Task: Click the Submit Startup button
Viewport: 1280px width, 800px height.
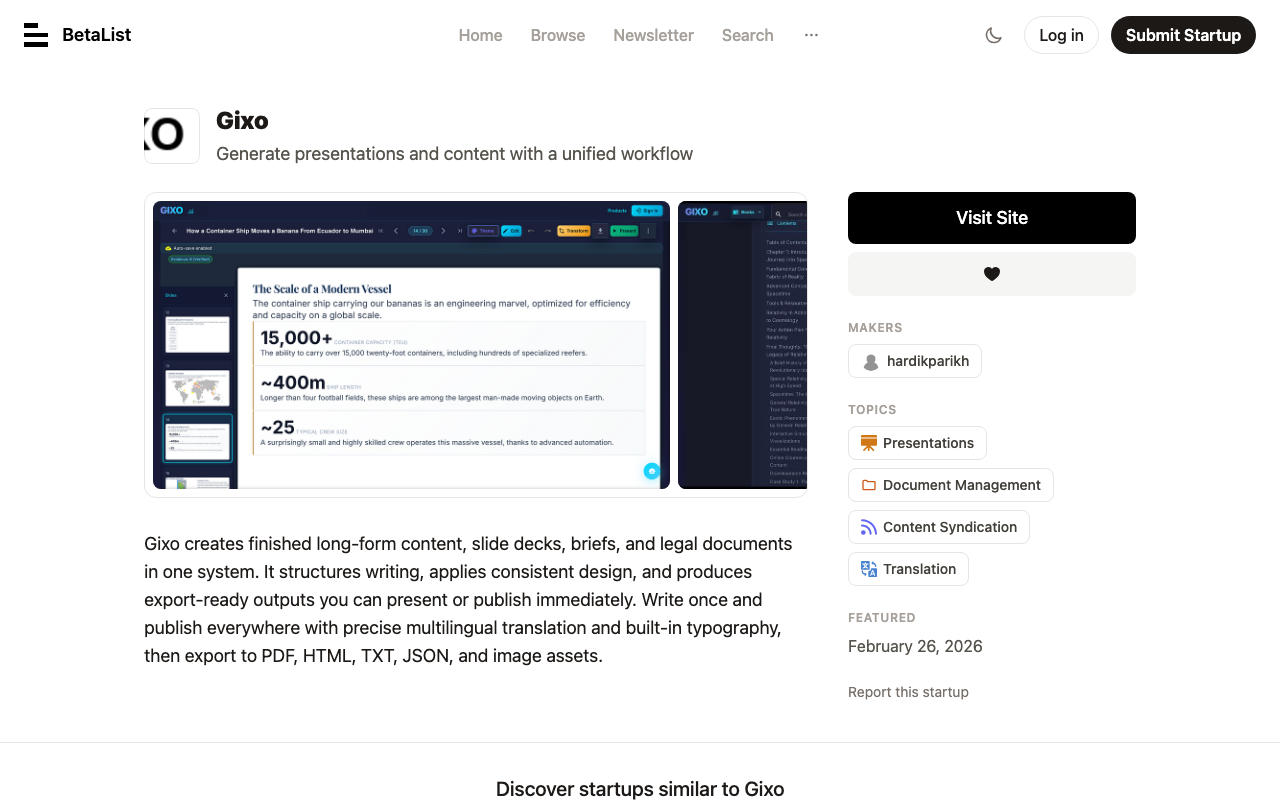Action: tap(1183, 35)
